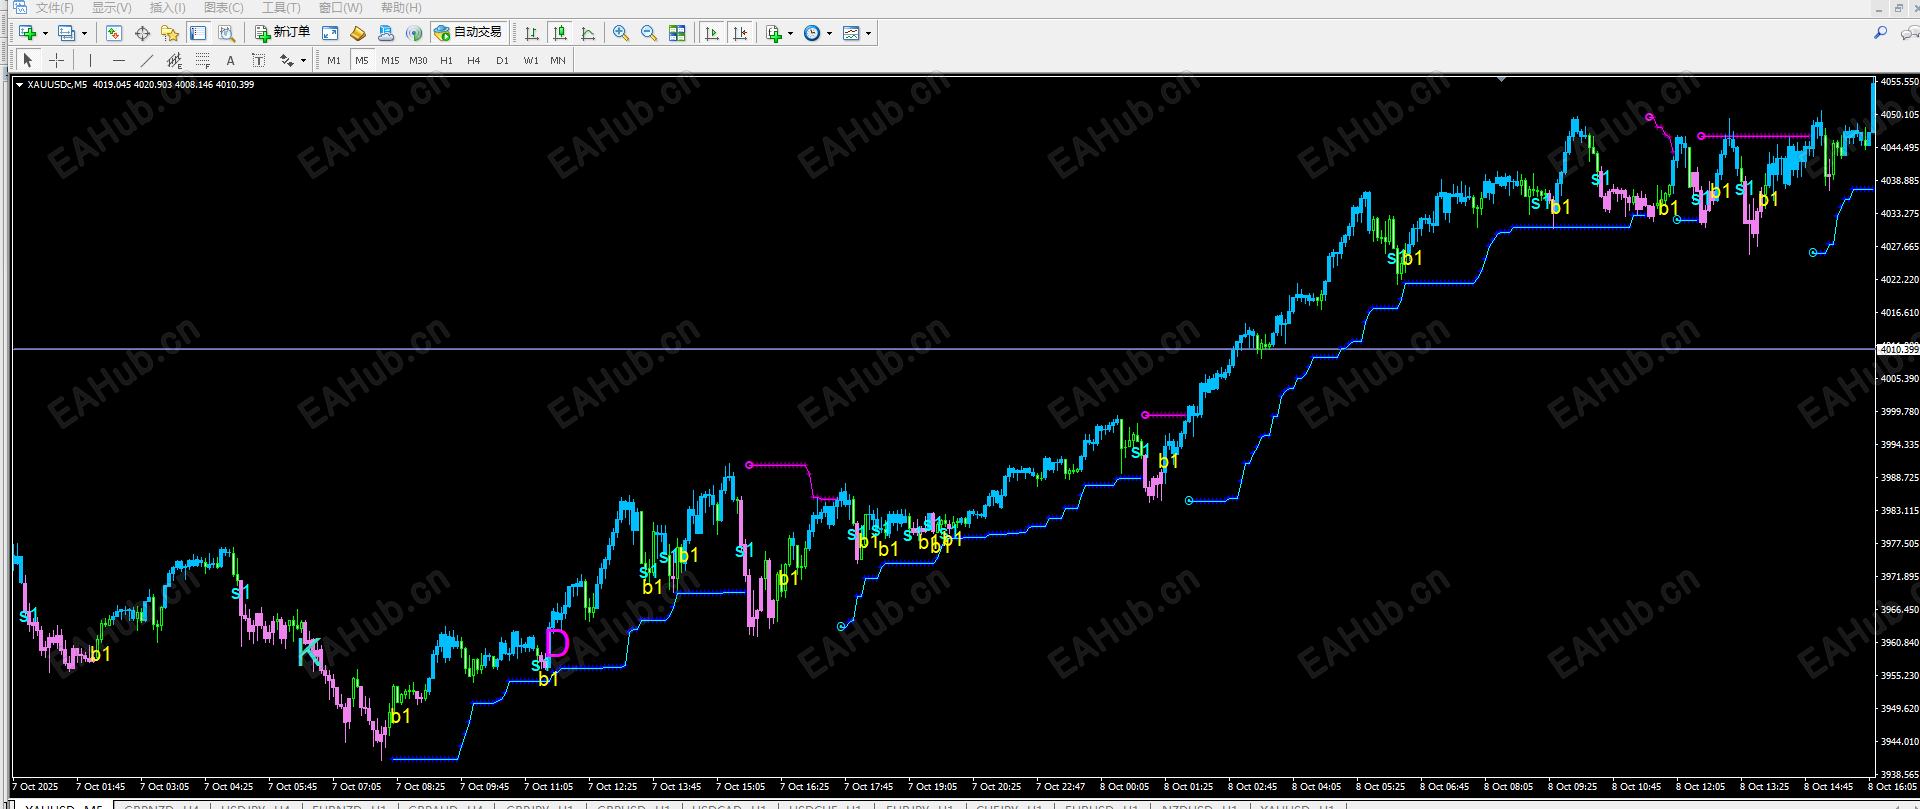The height and width of the screenshot is (809, 1920).
Task: Open the virtual hosting cloud icon
Action: [x=386, y=33]
